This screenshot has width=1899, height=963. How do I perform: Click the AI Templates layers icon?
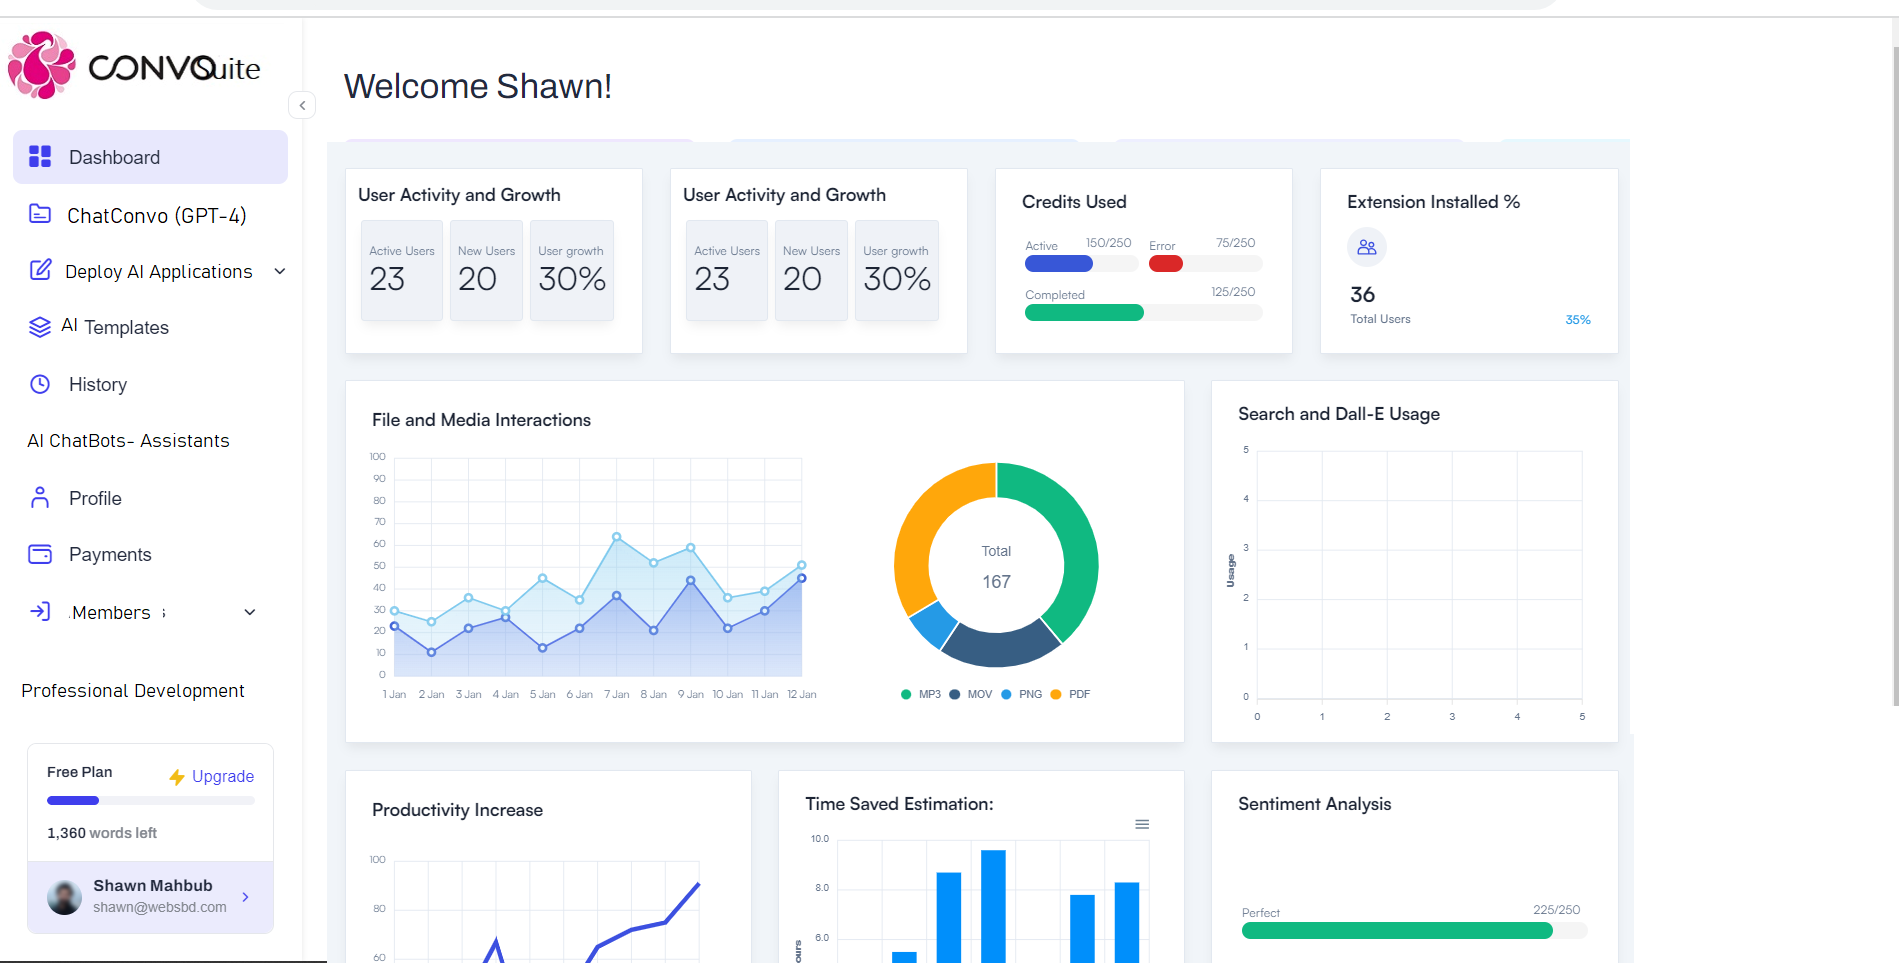pos(40,327)
